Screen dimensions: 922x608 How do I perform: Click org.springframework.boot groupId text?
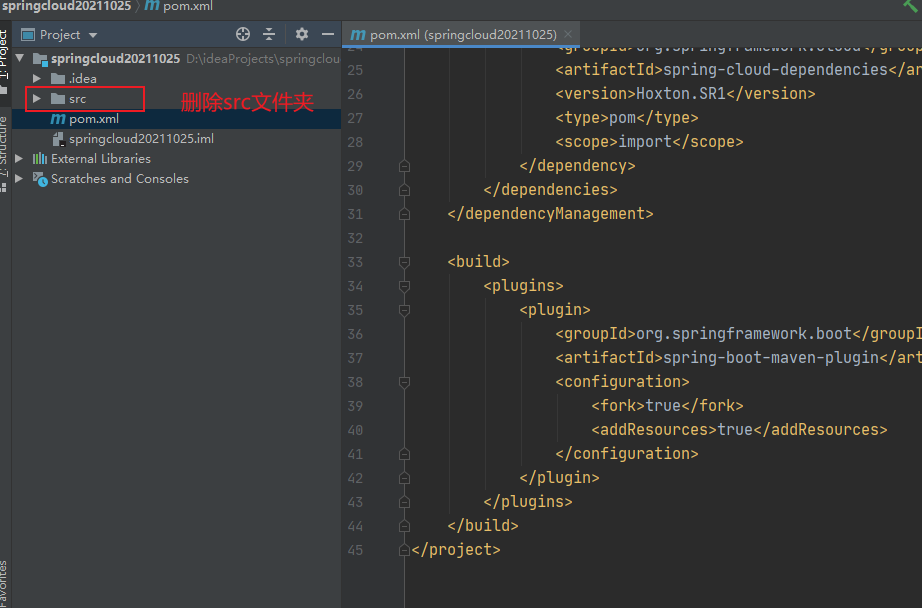click(x=744, y=333)
